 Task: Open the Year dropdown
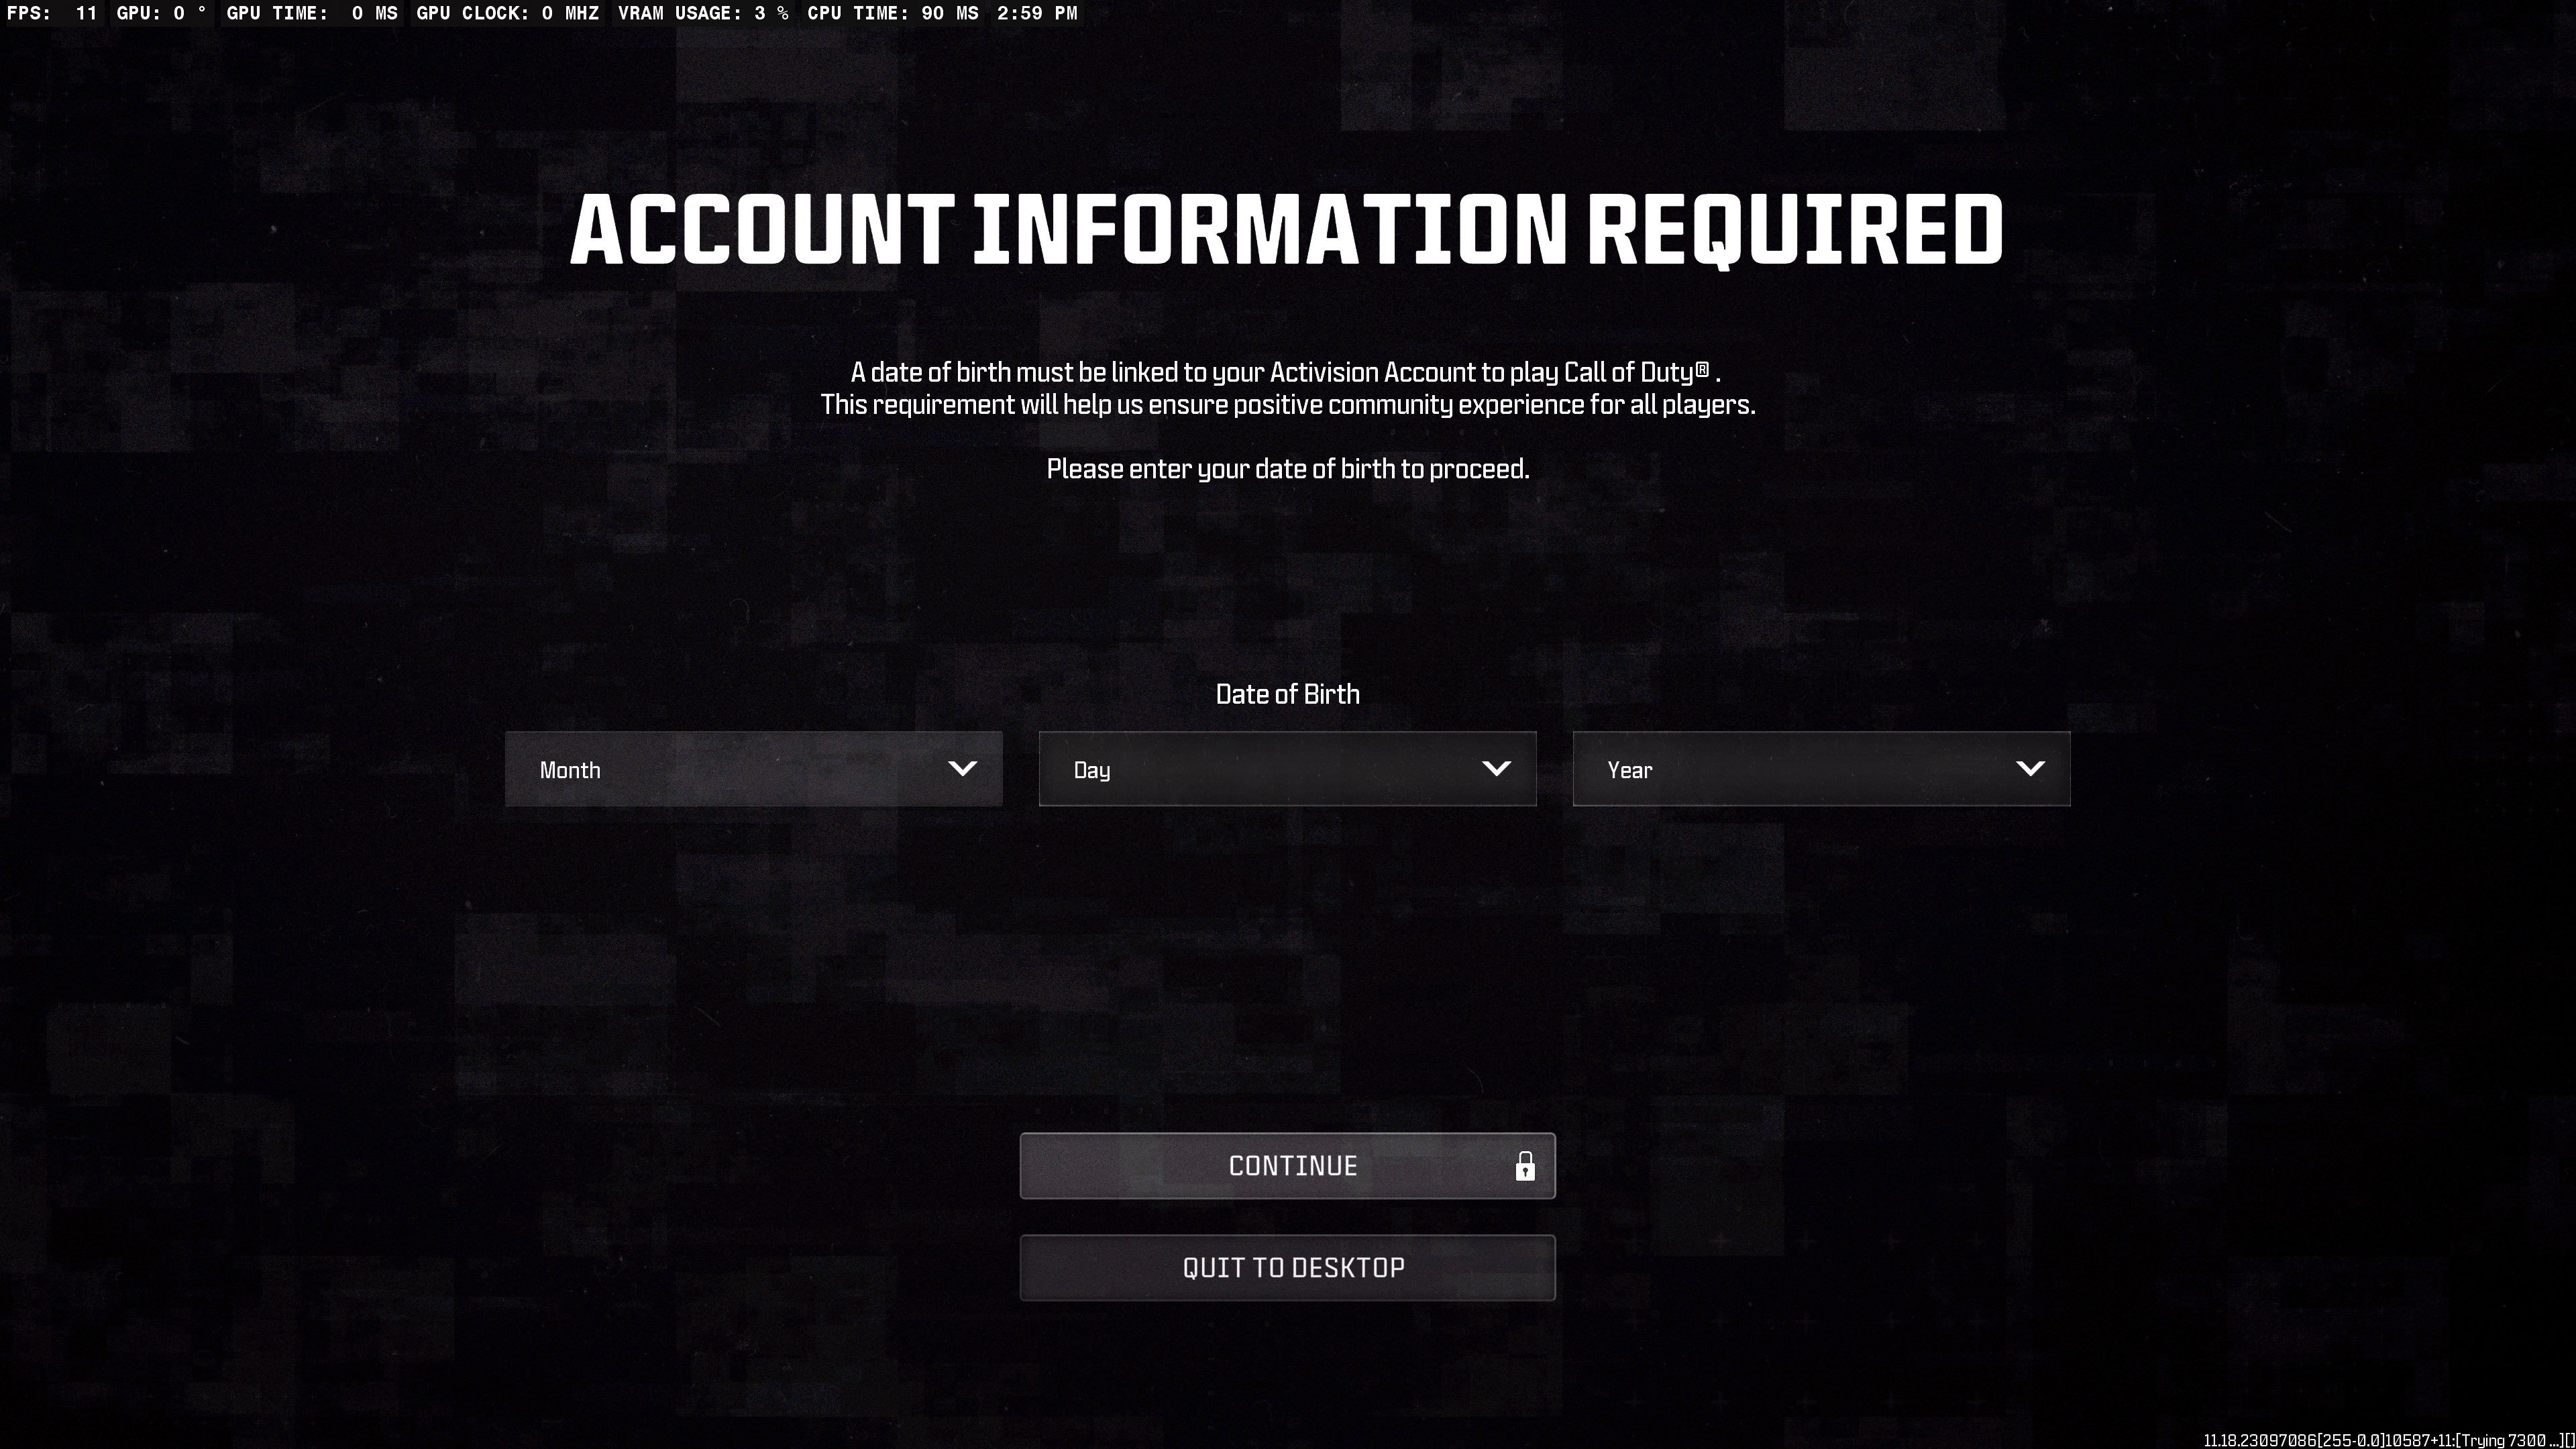coord(1821,769)
